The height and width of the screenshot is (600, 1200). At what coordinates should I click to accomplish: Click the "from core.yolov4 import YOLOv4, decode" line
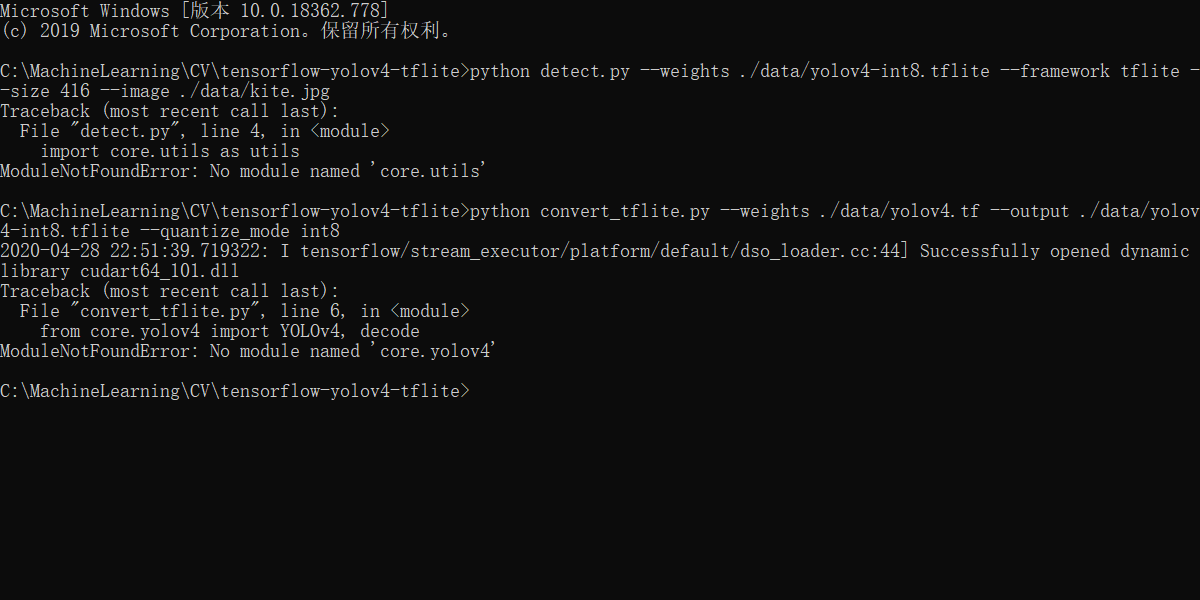click(x=230, y=331)
